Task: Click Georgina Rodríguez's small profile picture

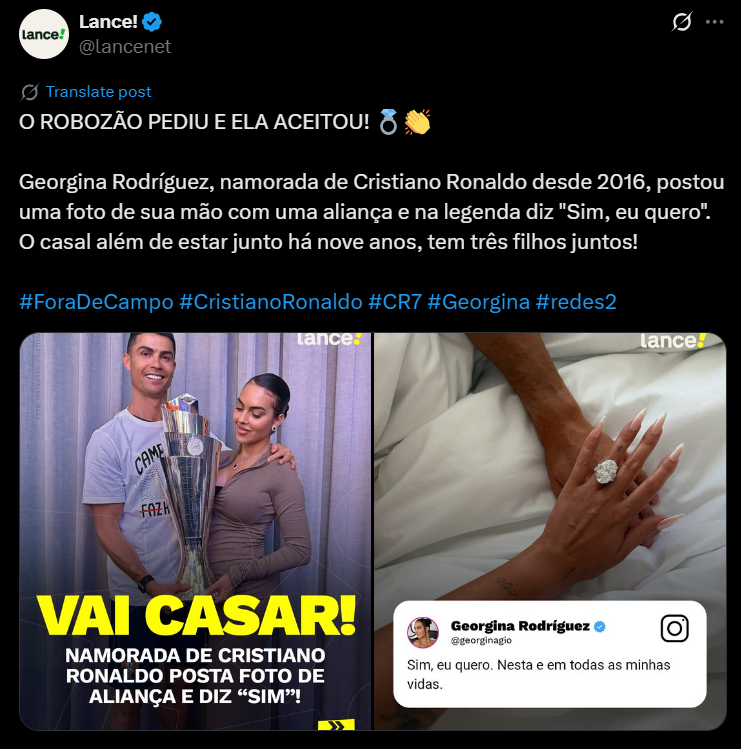Action: coord(423,632)
